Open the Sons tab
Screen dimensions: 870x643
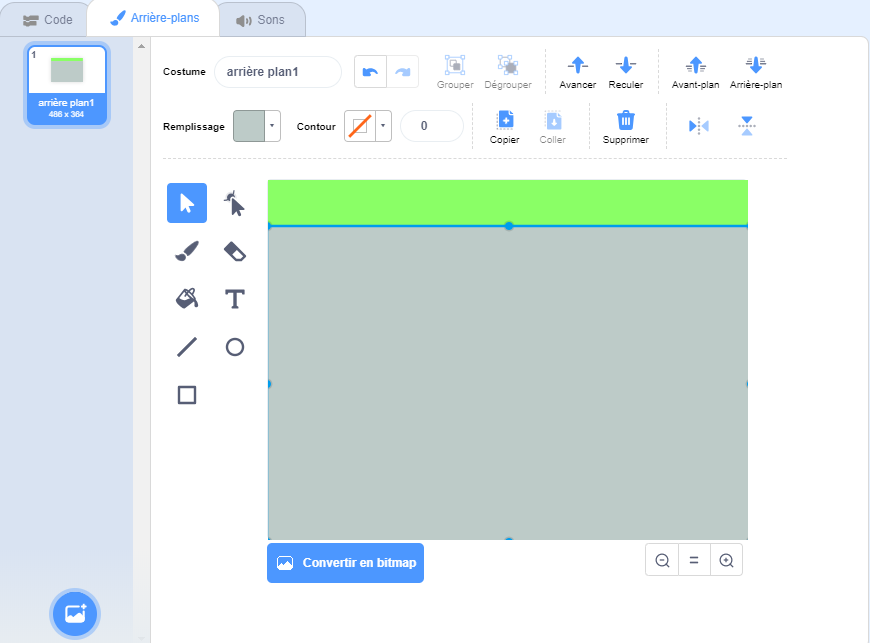tap(261, 20)
